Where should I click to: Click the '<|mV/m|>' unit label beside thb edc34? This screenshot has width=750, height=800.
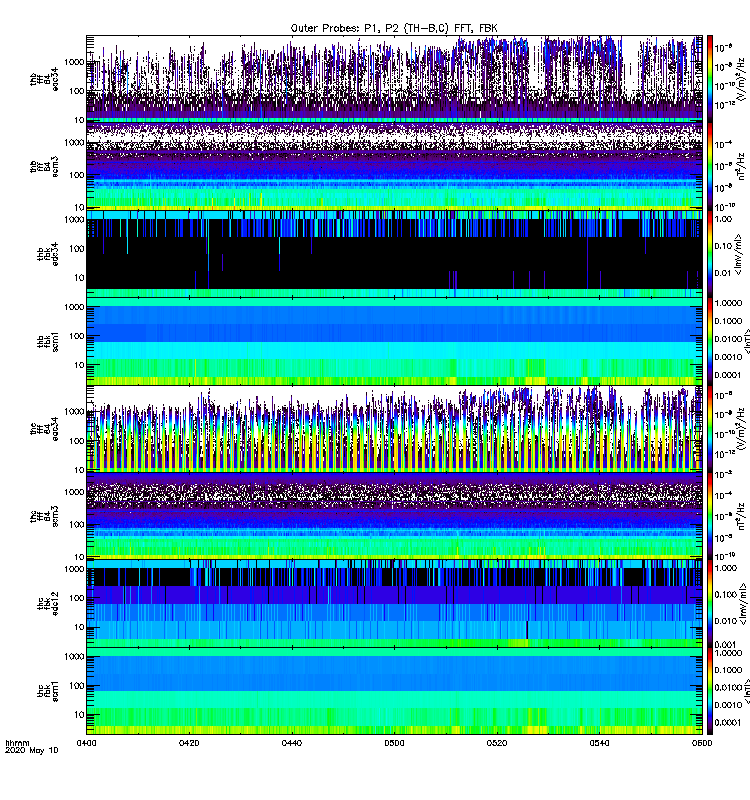(737, 254)
